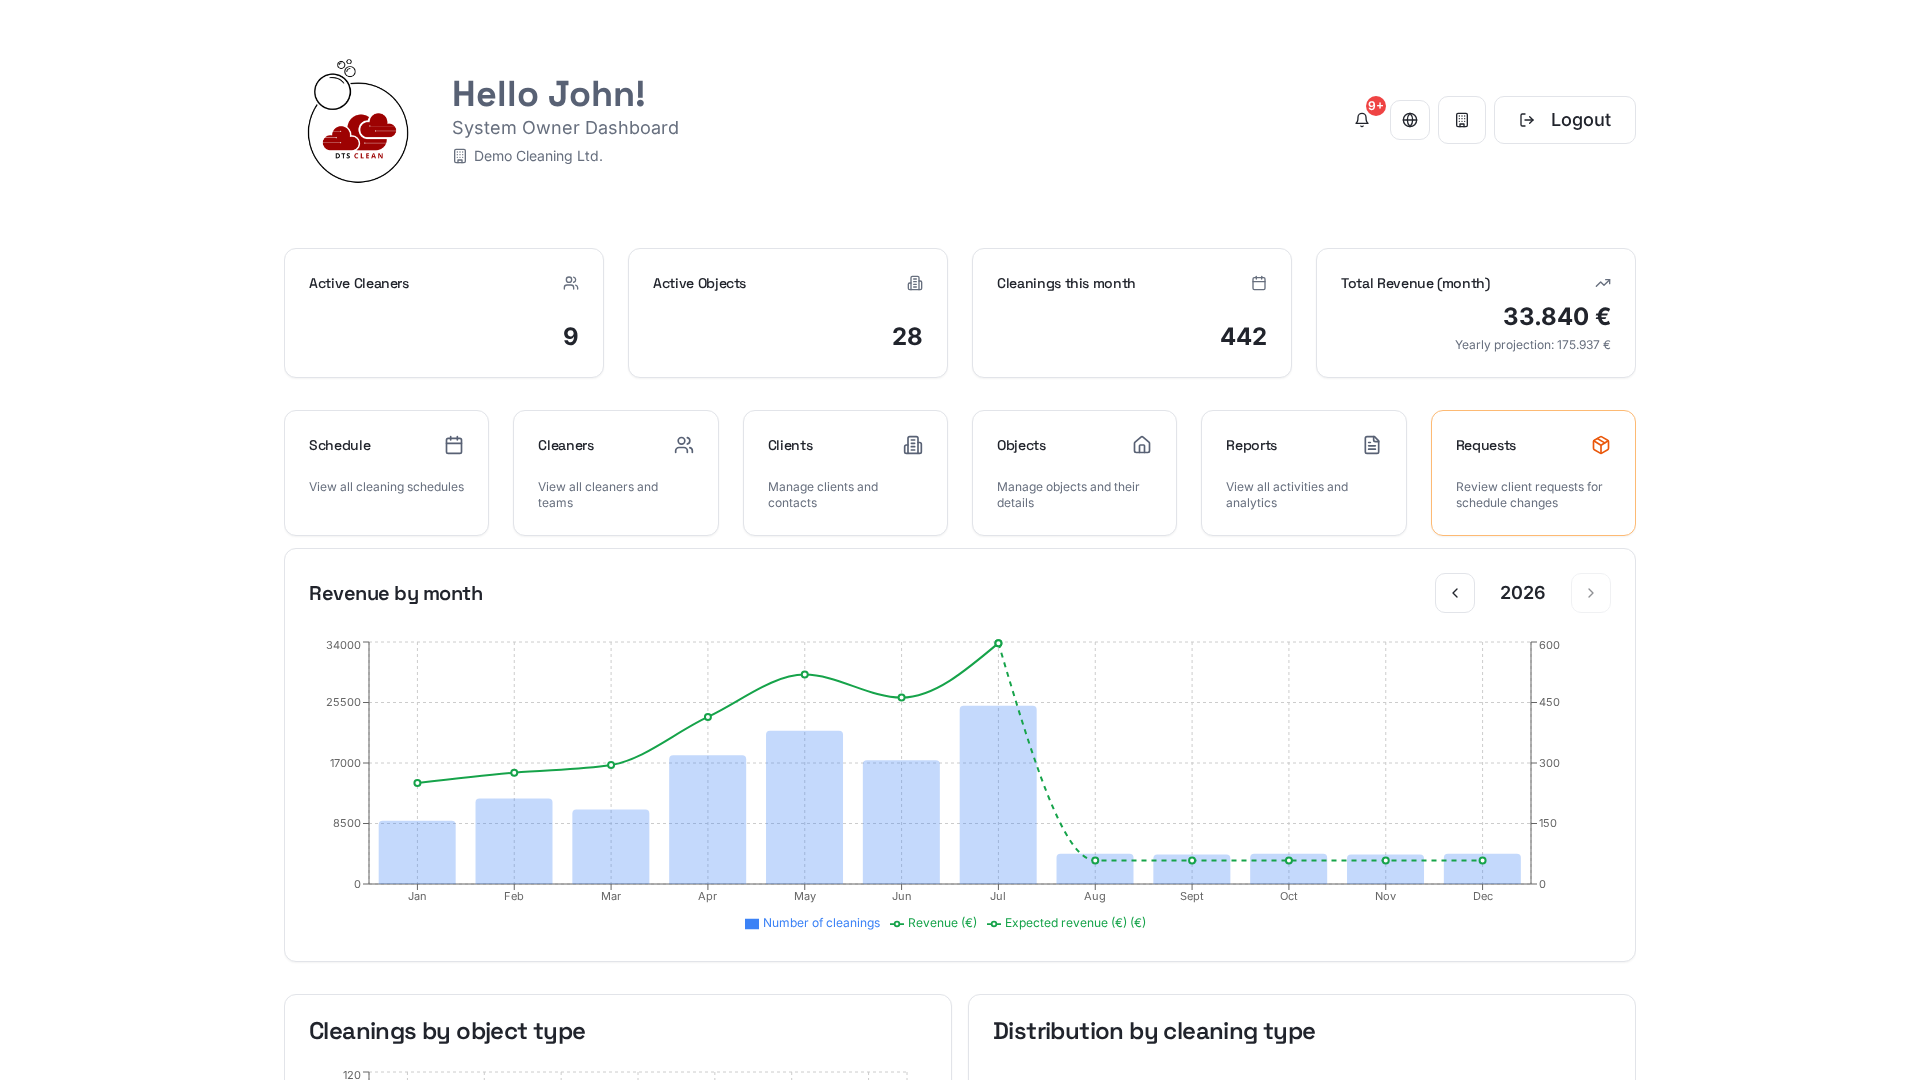Click the DTS Clean logo

pyautogui.click(x=358, y=121)
